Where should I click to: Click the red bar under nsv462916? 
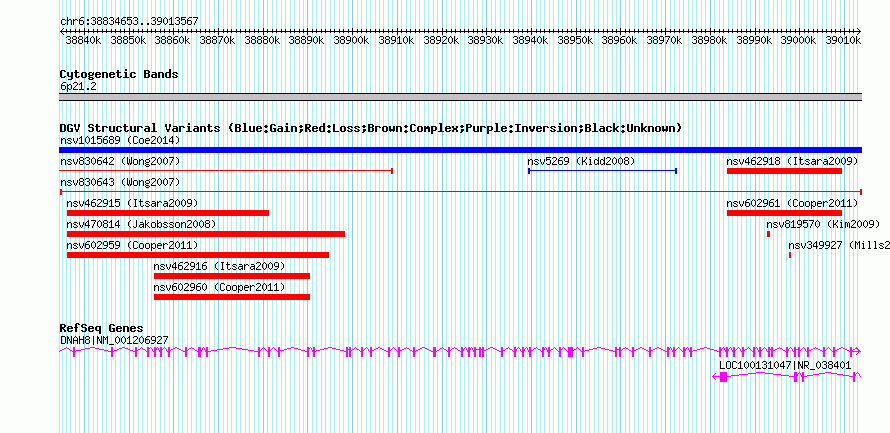232,276
